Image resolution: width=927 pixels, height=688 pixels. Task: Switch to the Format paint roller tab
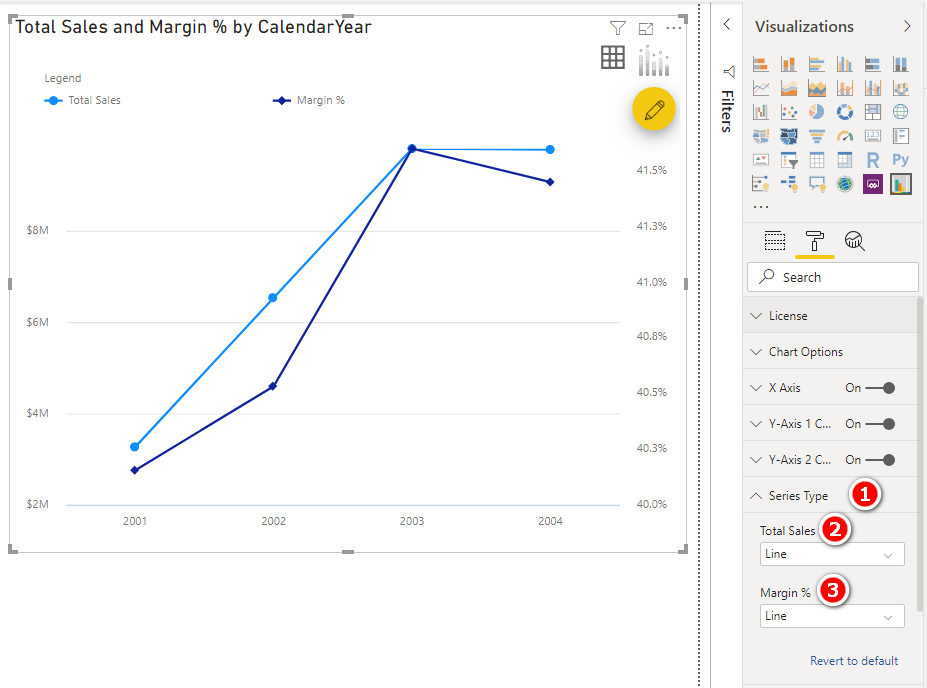coord(815,241)
